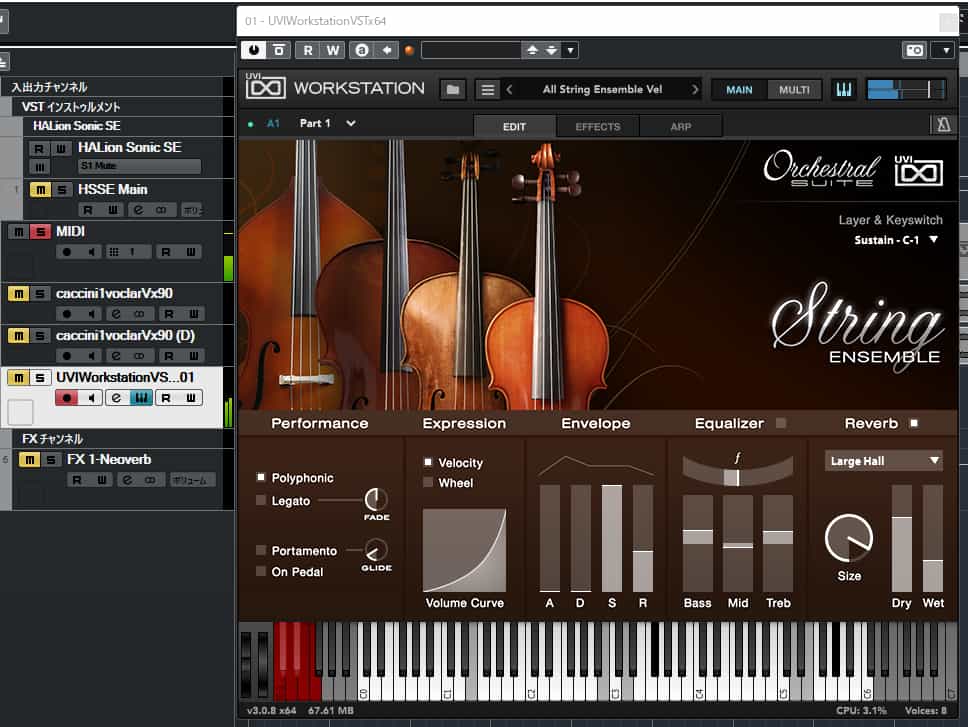Switch to the EFFECTS tab
This screenshot has width=968, height=727.
pos(597,127)
